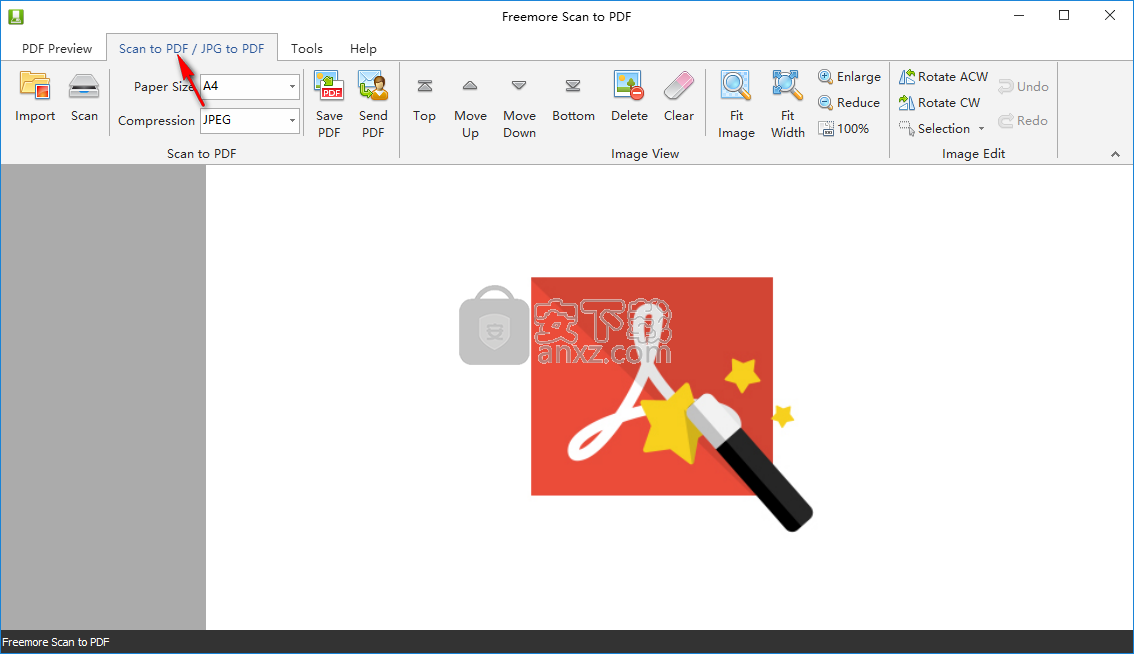Viewport: 1134px width, 654px height.
Task: Open the Help tab
Action: click(x=363, y=48)
